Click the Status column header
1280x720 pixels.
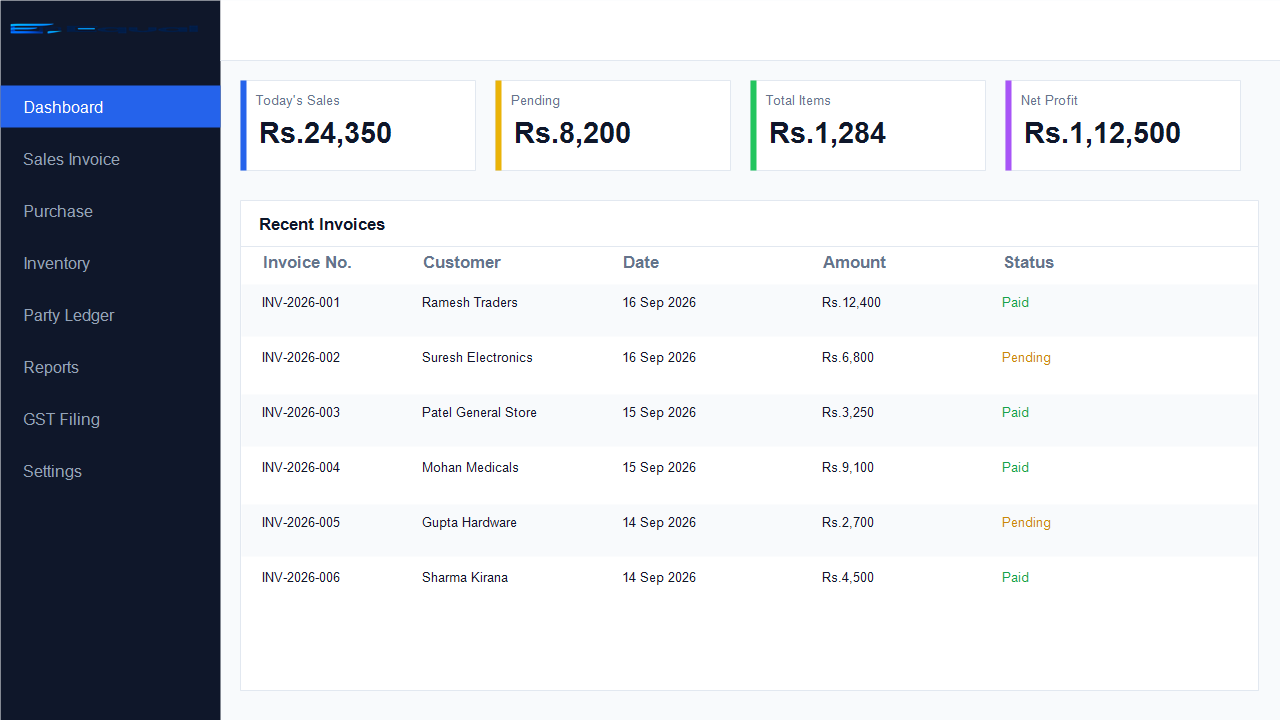coord(1029,262)
